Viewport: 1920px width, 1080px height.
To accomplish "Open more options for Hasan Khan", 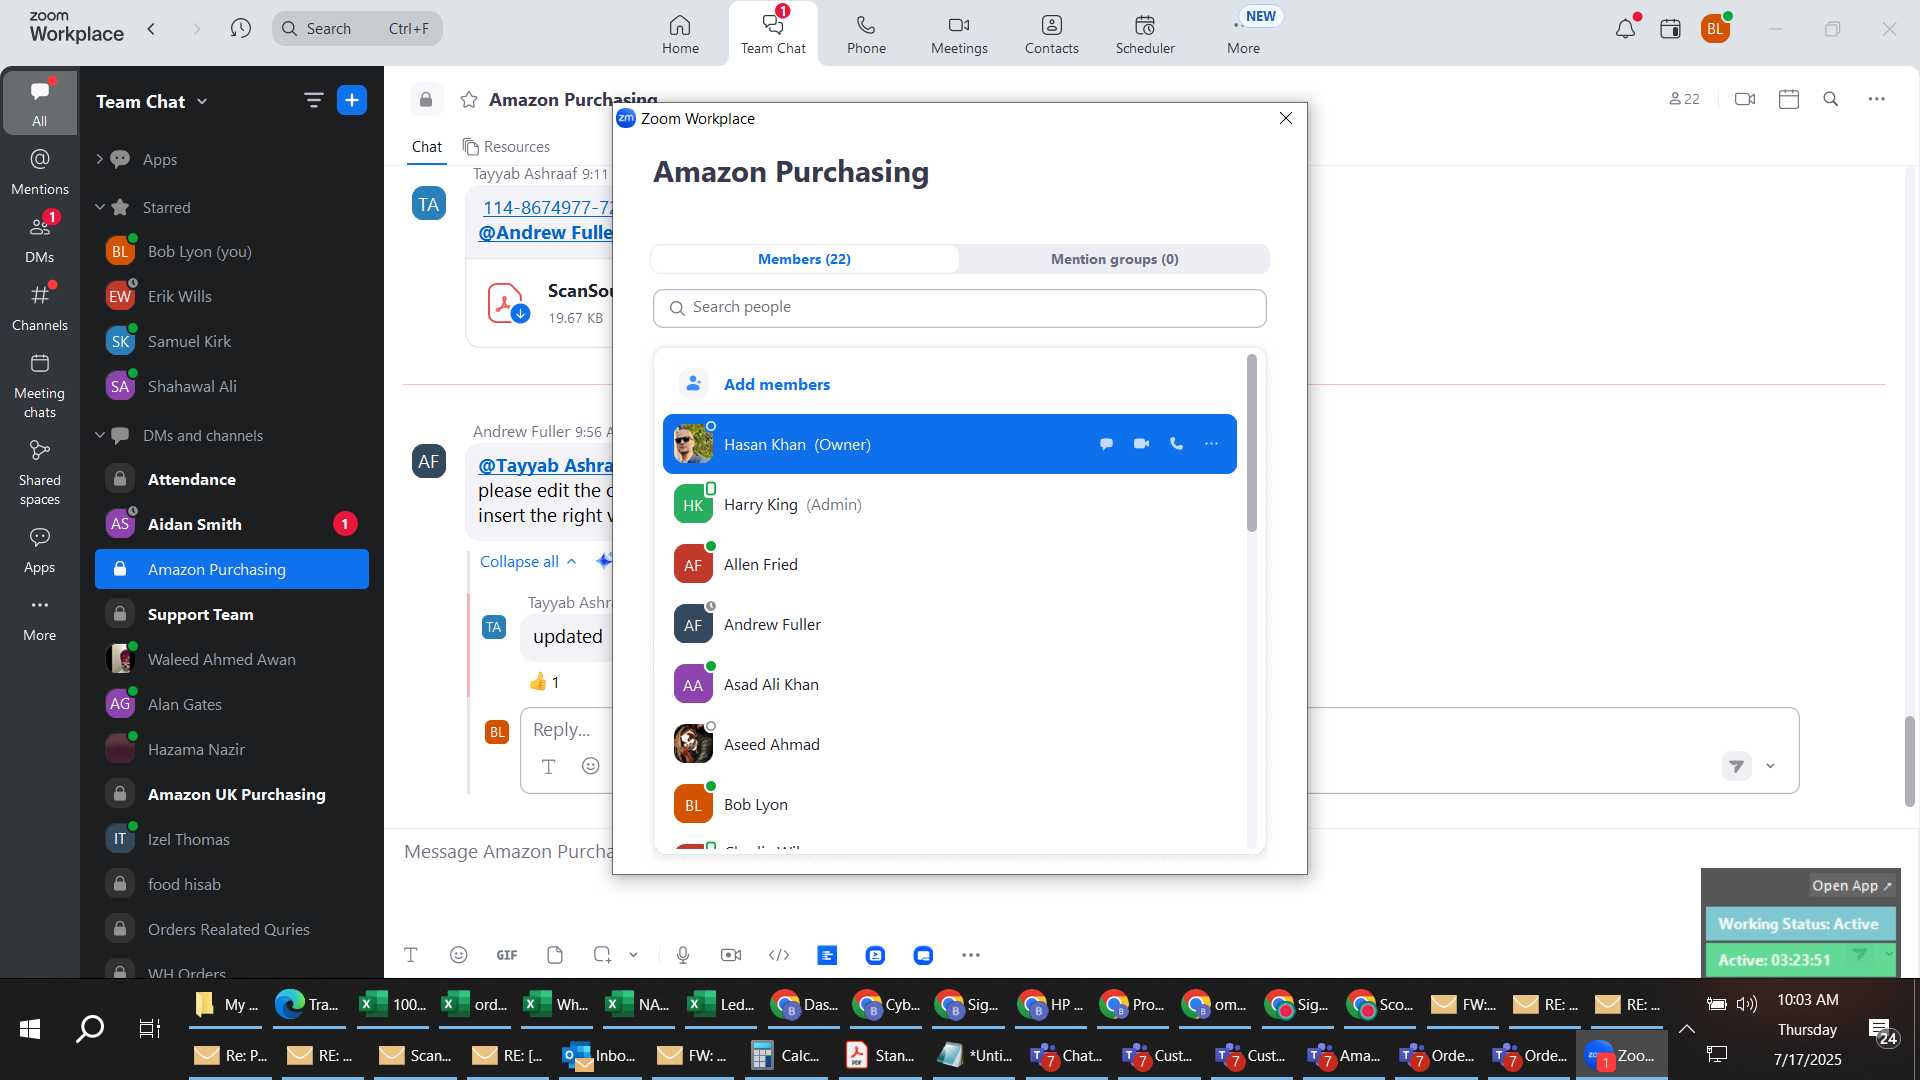I will (x=1211, y=444).
